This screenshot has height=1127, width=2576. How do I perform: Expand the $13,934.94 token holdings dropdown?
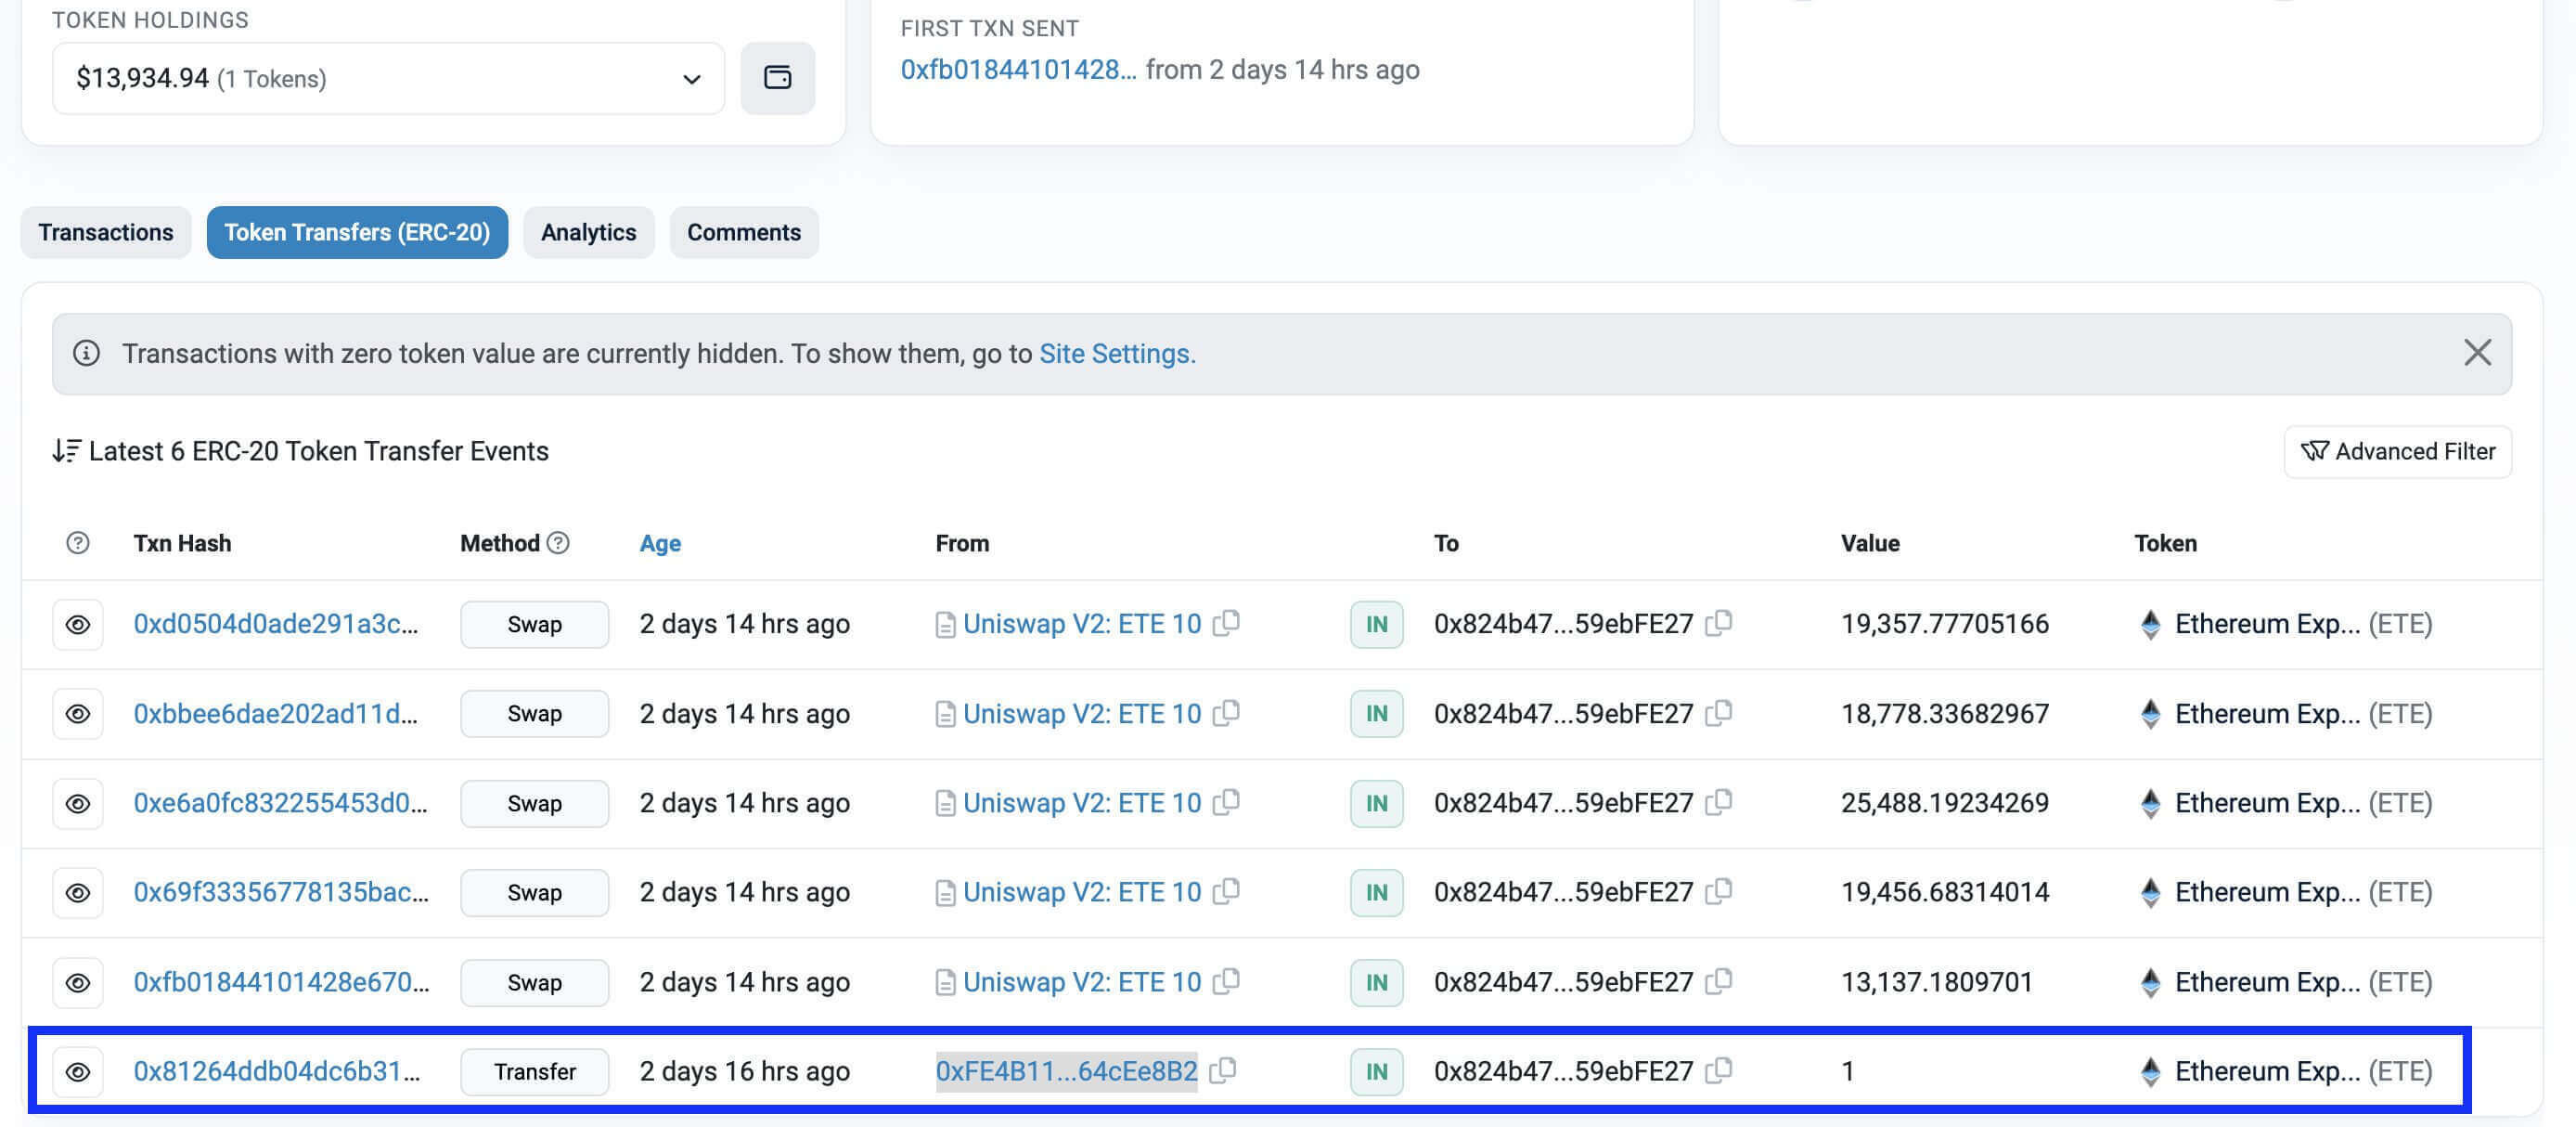coord(388,78)
